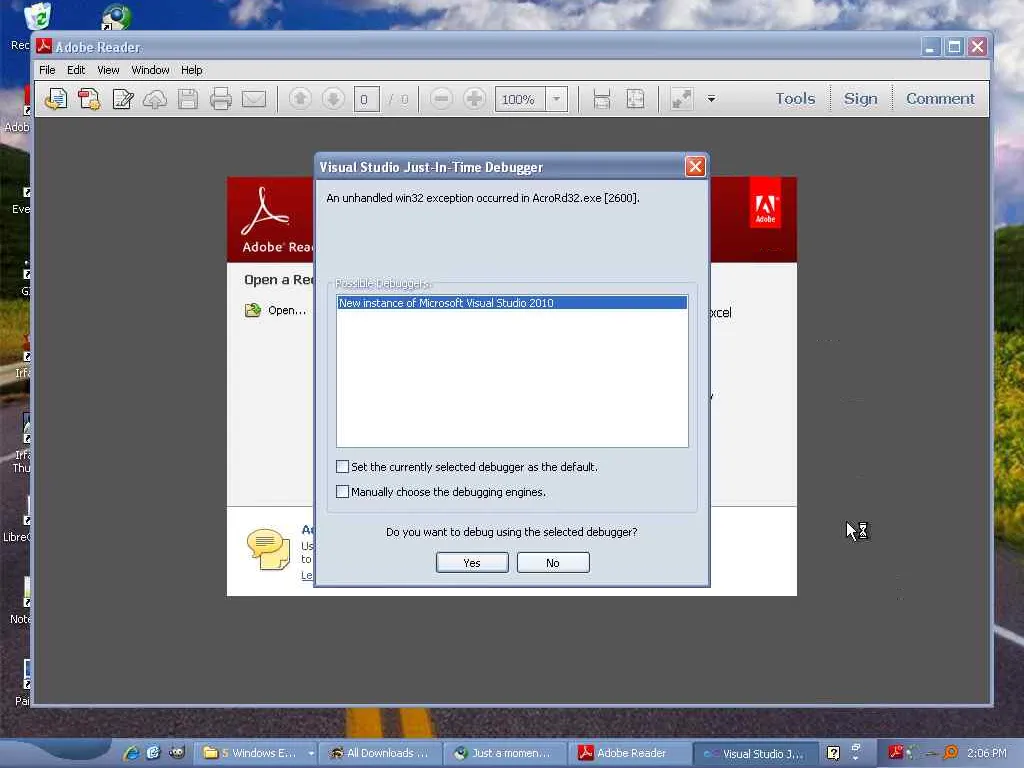Maximize the Adobe Reader window
Screen dimensions: 1024x768
tap(954, 46)
